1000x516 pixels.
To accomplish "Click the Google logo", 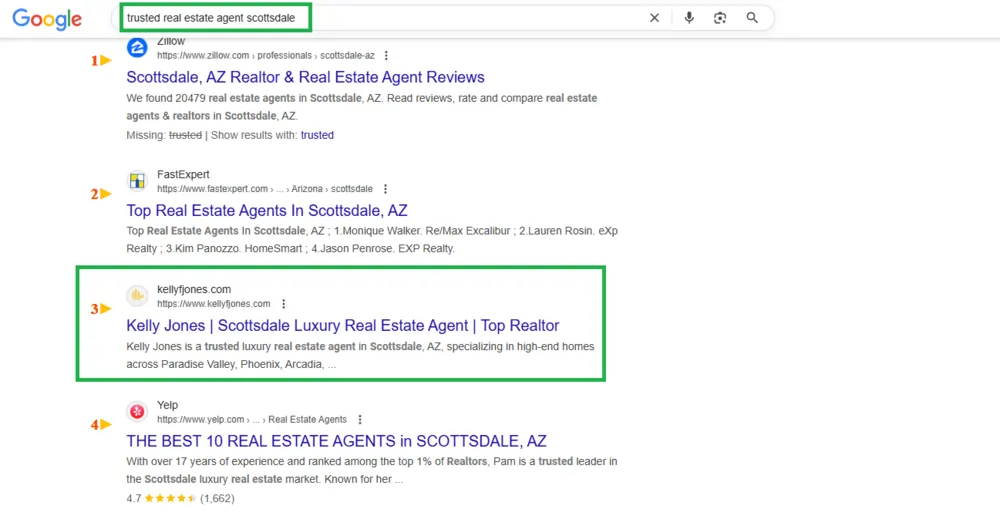I will (x=47, y=19).
